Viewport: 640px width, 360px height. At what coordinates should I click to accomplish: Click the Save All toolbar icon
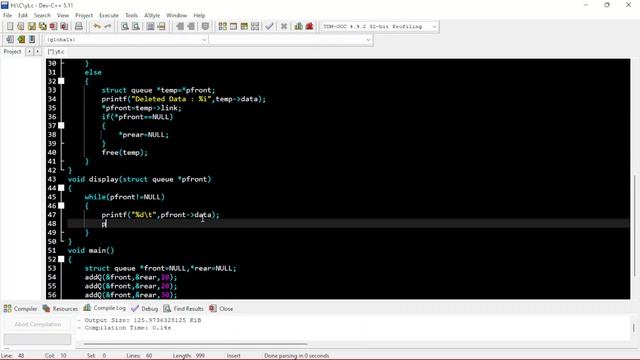[42, 27]
